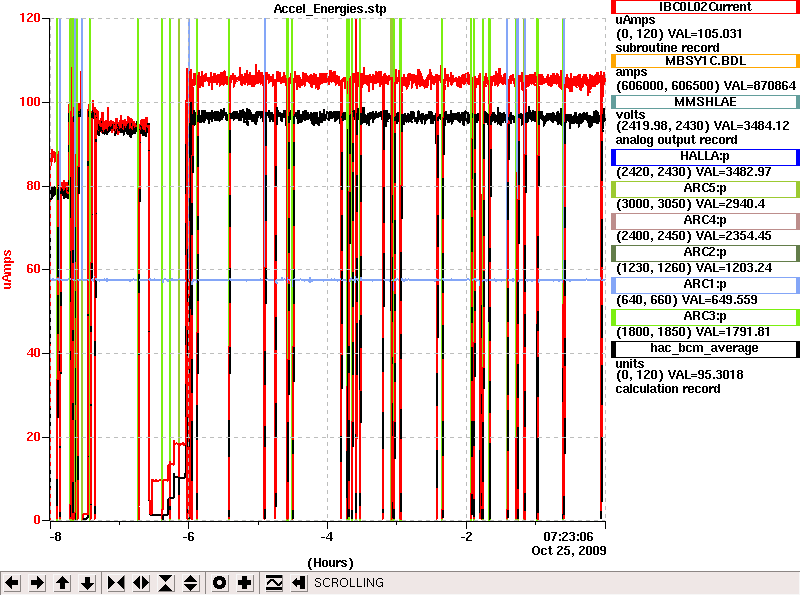Click the vertical up-down diamond zoom icon

pos(191,583)
